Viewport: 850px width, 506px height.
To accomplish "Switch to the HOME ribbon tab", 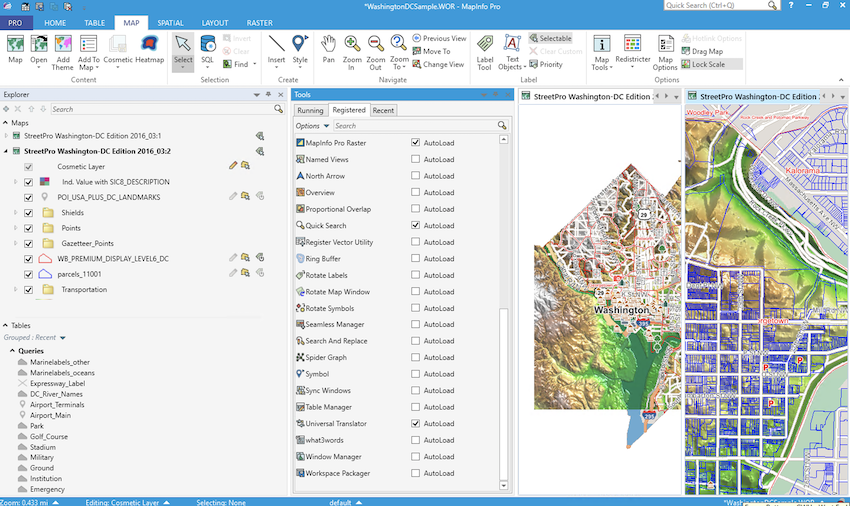I will click(55, 23).
